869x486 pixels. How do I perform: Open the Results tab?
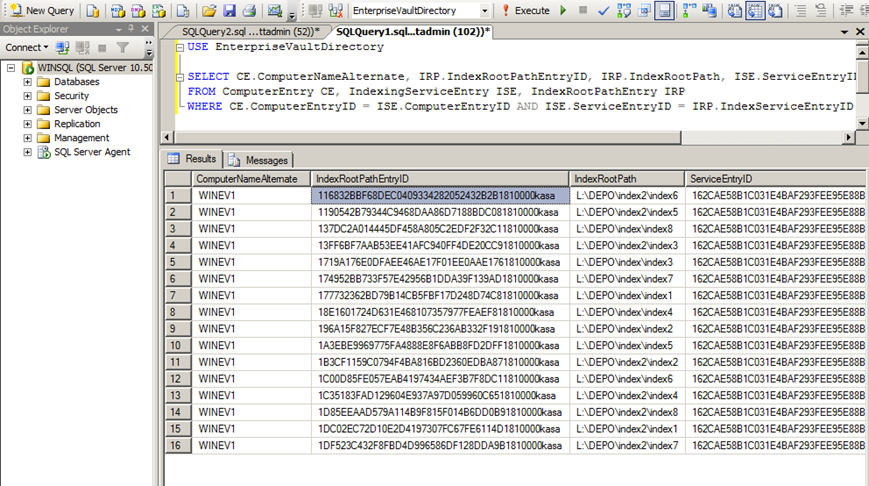tap(192, 159)
